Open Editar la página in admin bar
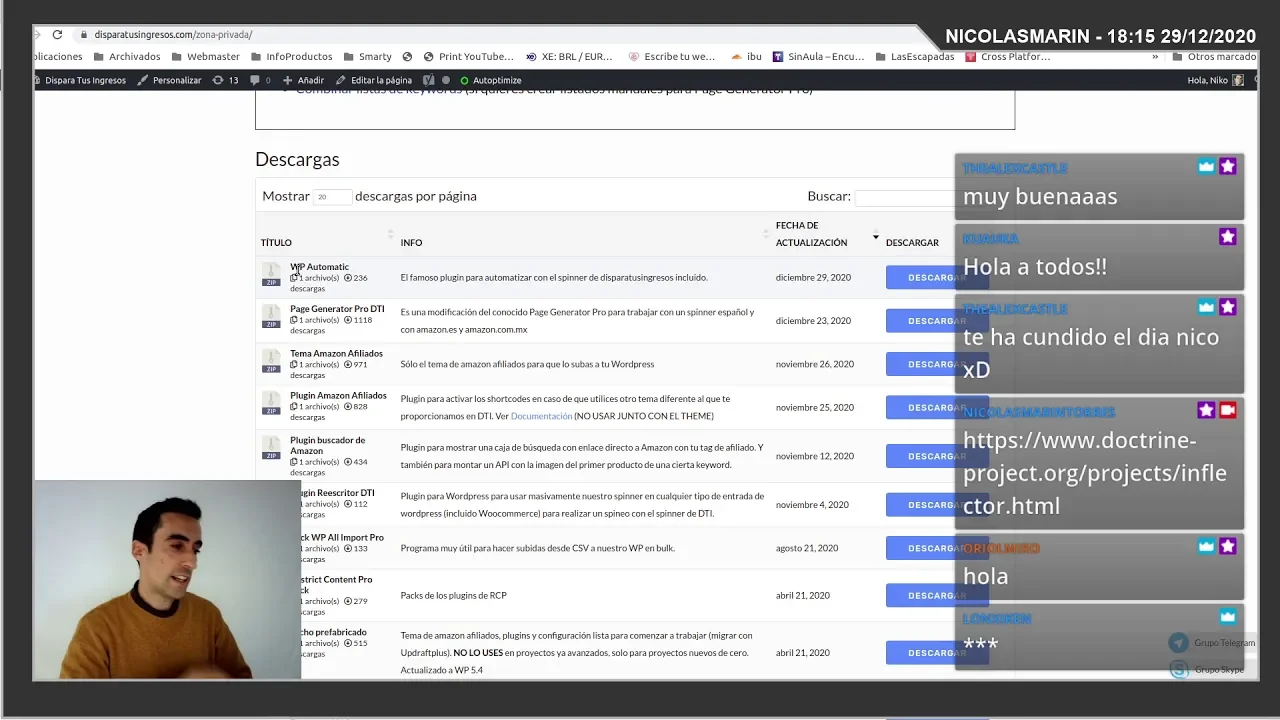1280x720 pixels. (374, 80)
